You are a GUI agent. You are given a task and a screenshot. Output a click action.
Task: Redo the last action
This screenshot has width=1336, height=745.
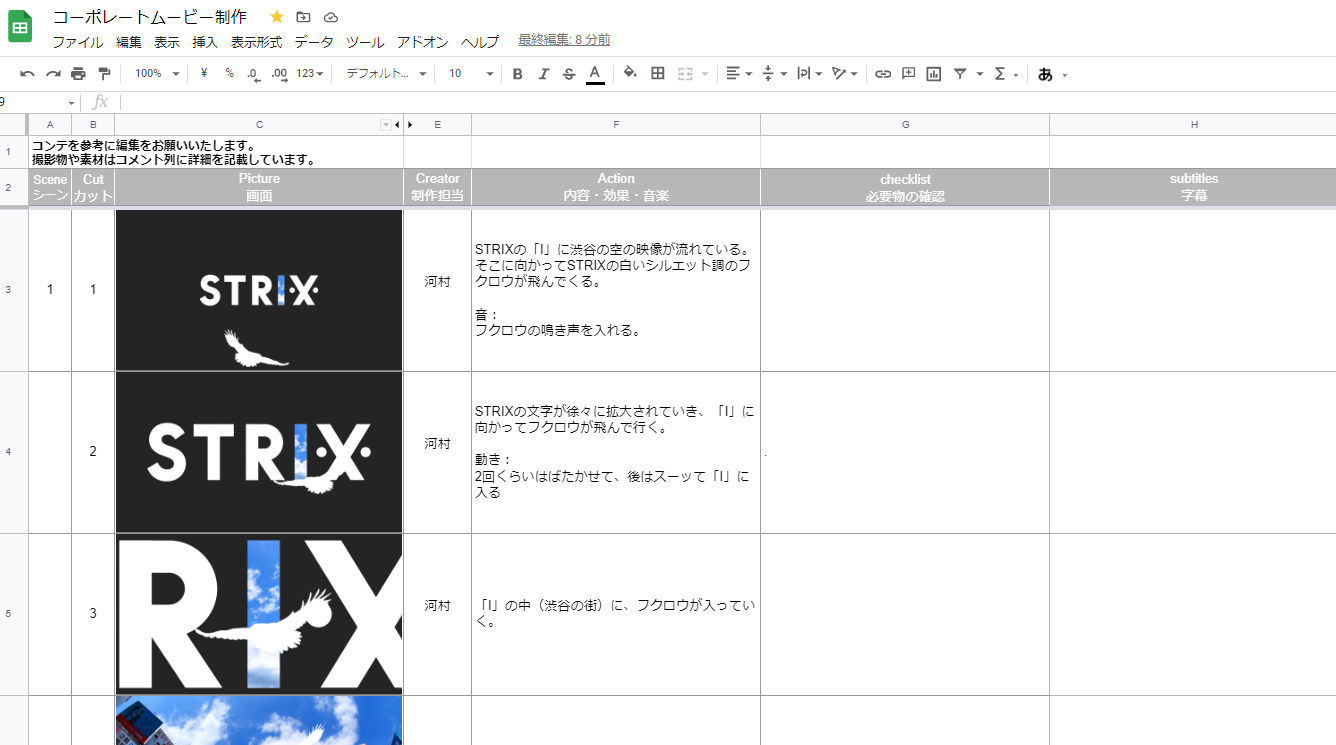53,74
